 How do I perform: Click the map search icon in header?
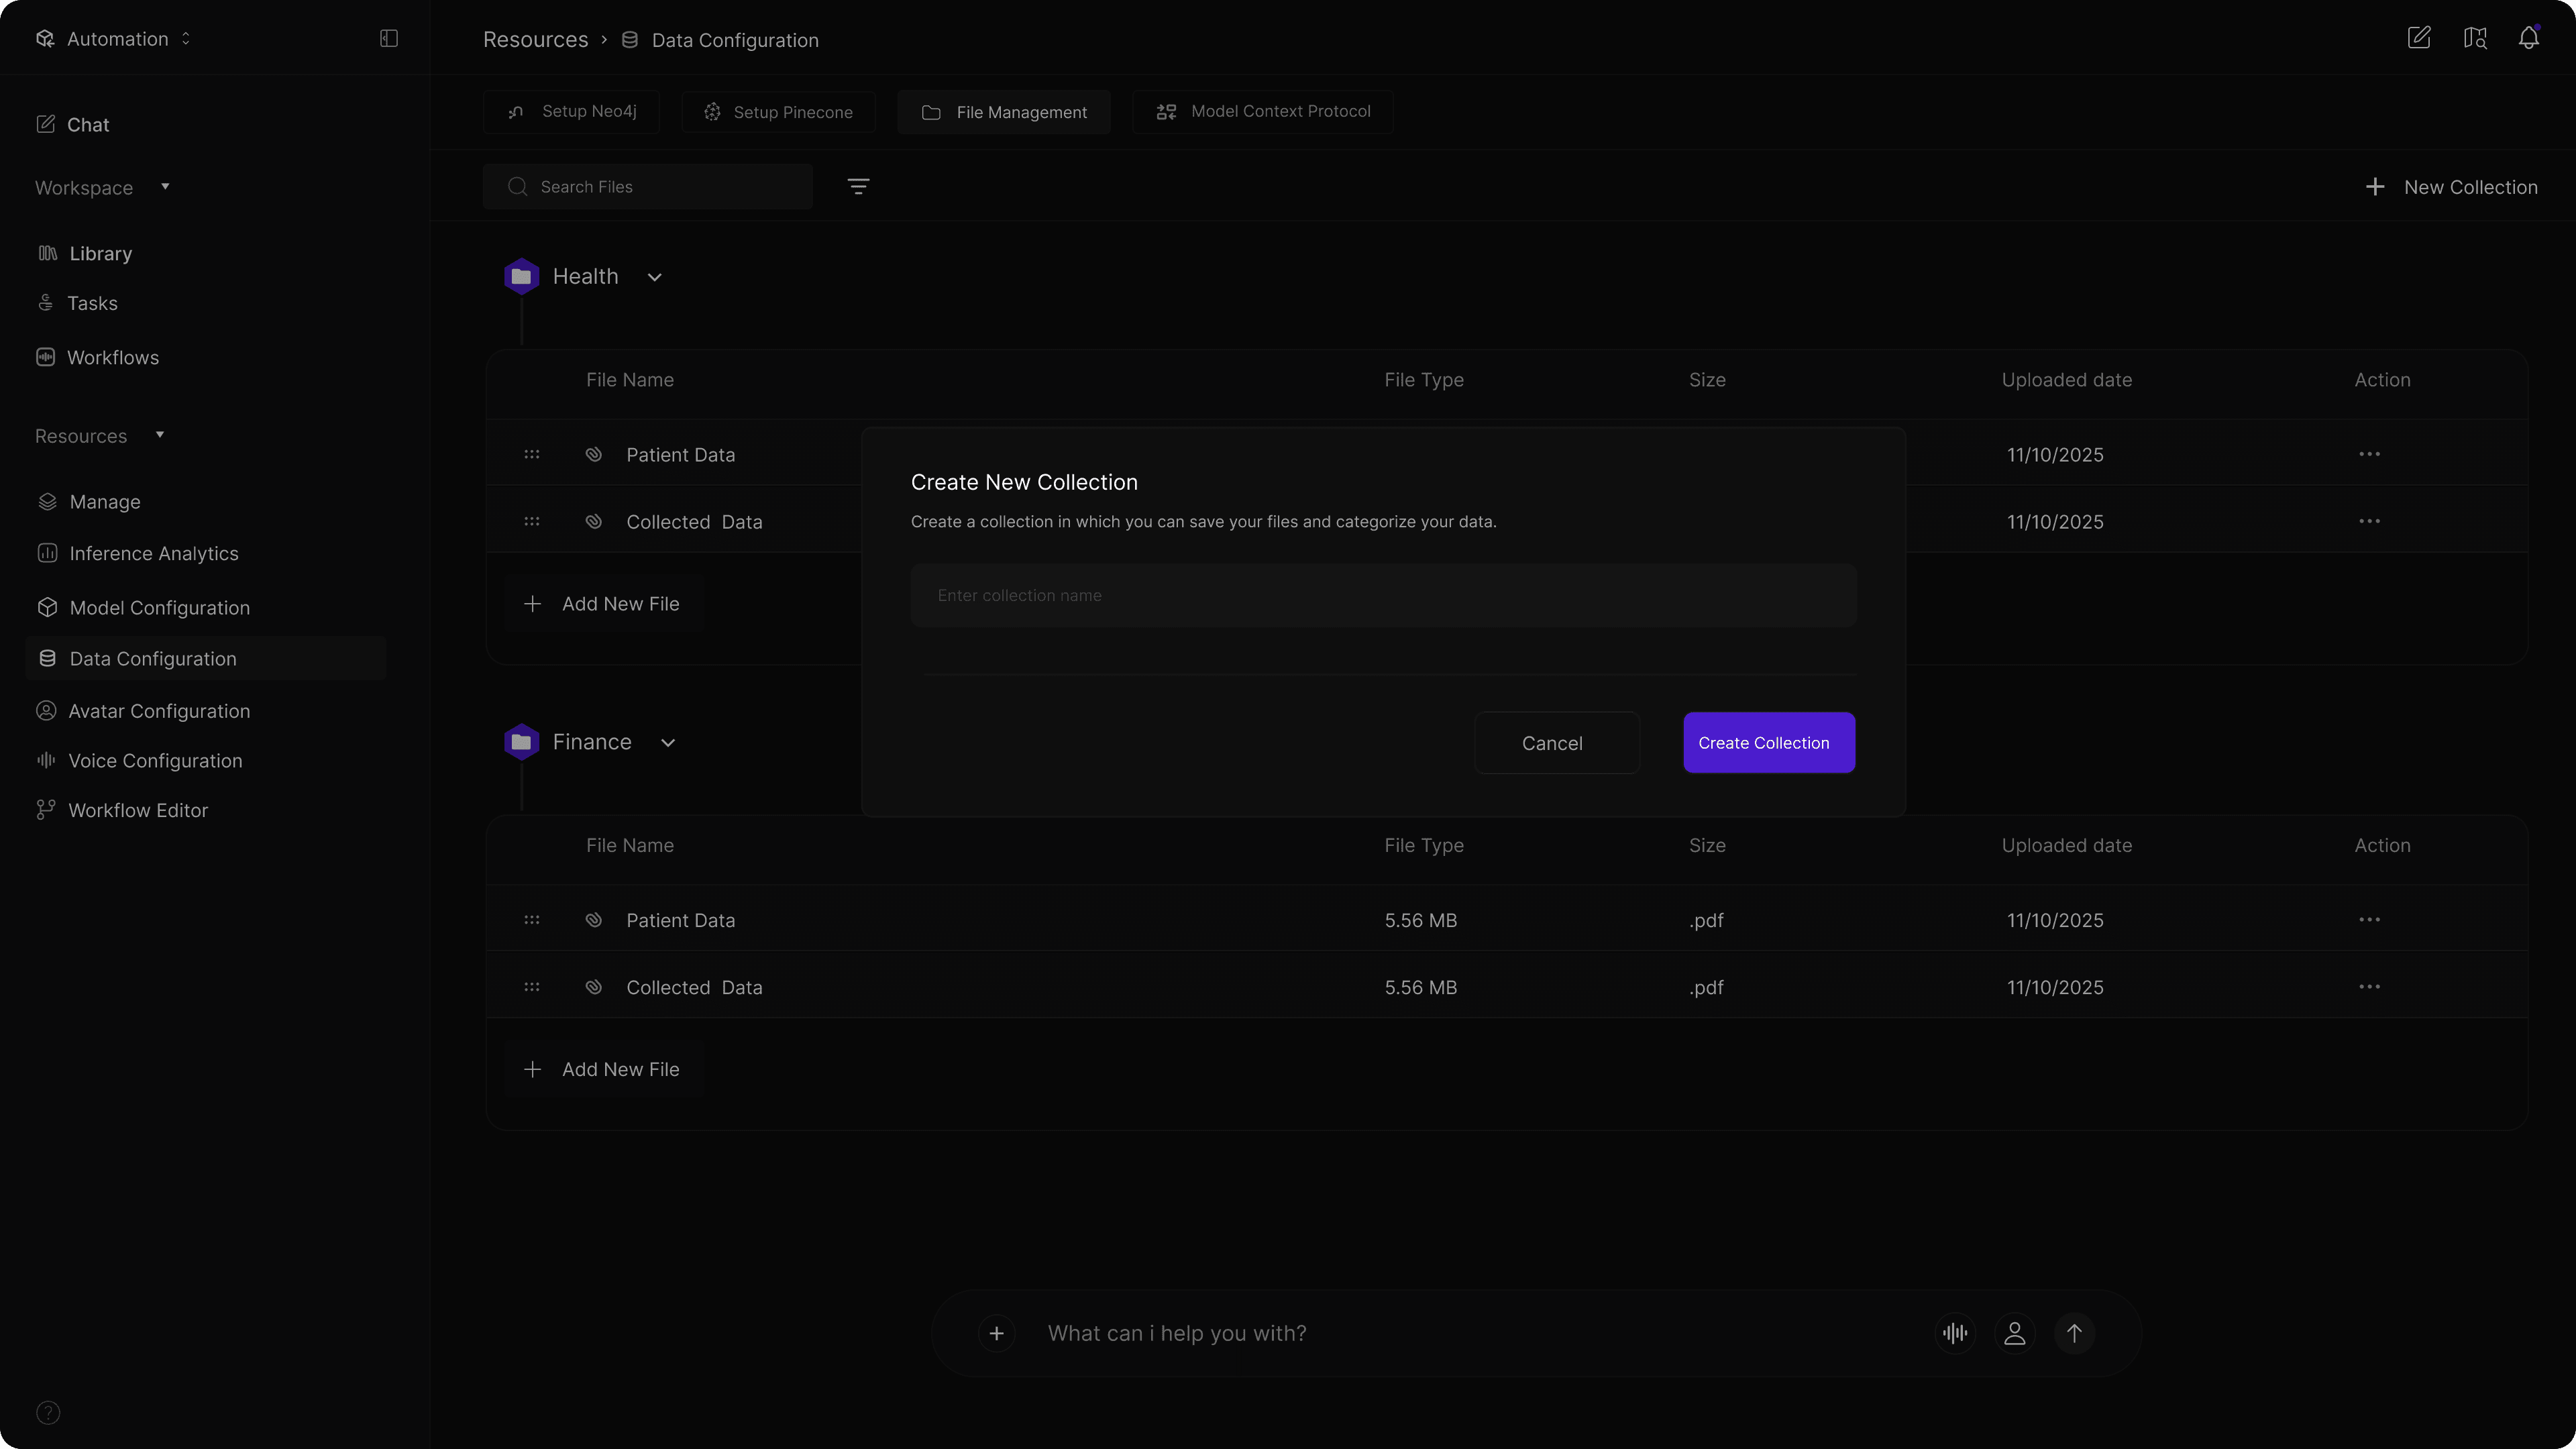[x=2474, y=38]
